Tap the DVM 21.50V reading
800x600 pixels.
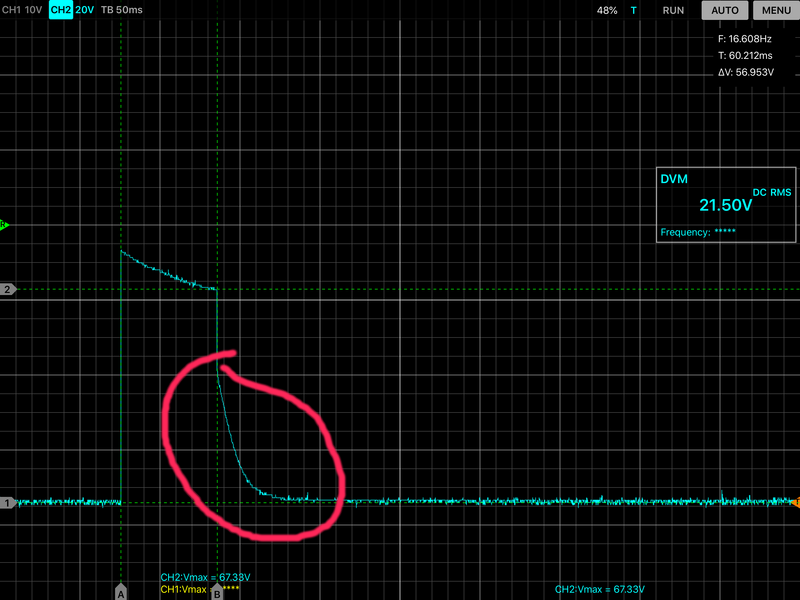(725, 205)
